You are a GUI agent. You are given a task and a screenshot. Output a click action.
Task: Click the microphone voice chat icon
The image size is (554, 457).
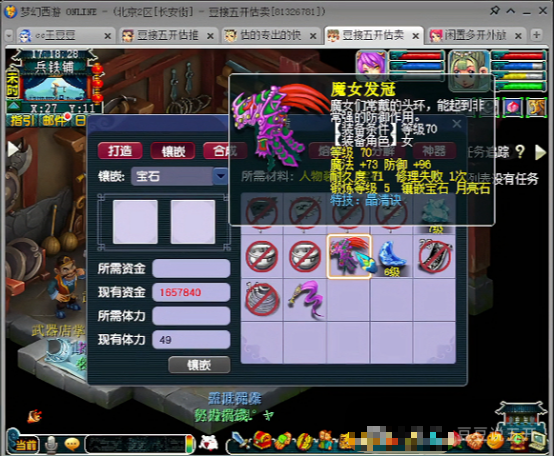point(52,444)
